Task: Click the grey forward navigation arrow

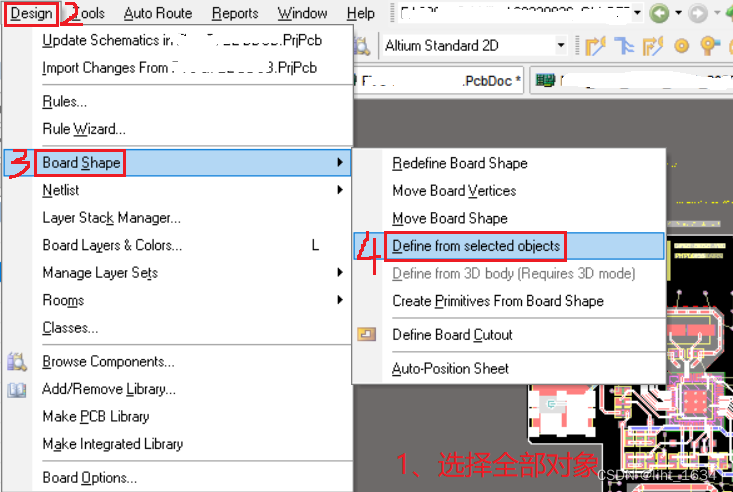Action: tap(698, 13)
